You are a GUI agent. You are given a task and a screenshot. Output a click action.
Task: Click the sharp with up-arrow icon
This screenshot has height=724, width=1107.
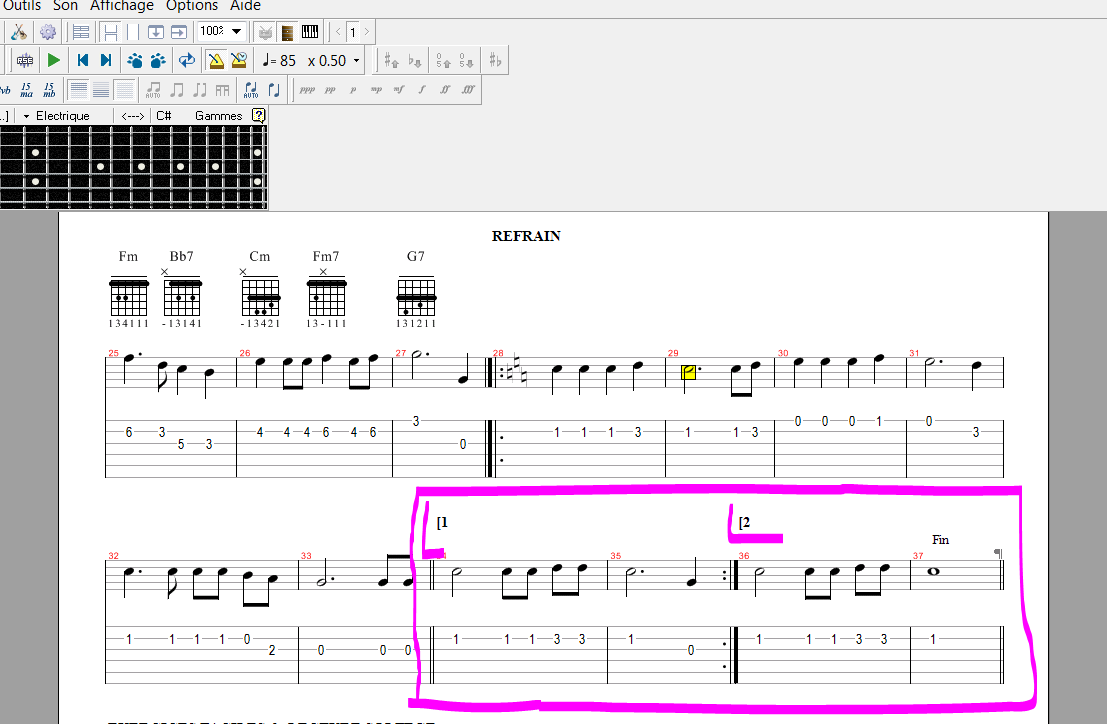point(391,61)
